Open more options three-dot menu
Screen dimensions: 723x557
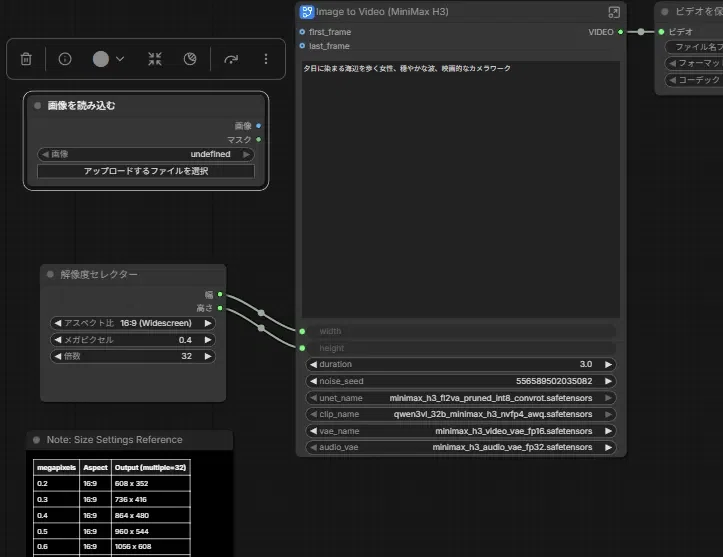(x=266, y=59)
